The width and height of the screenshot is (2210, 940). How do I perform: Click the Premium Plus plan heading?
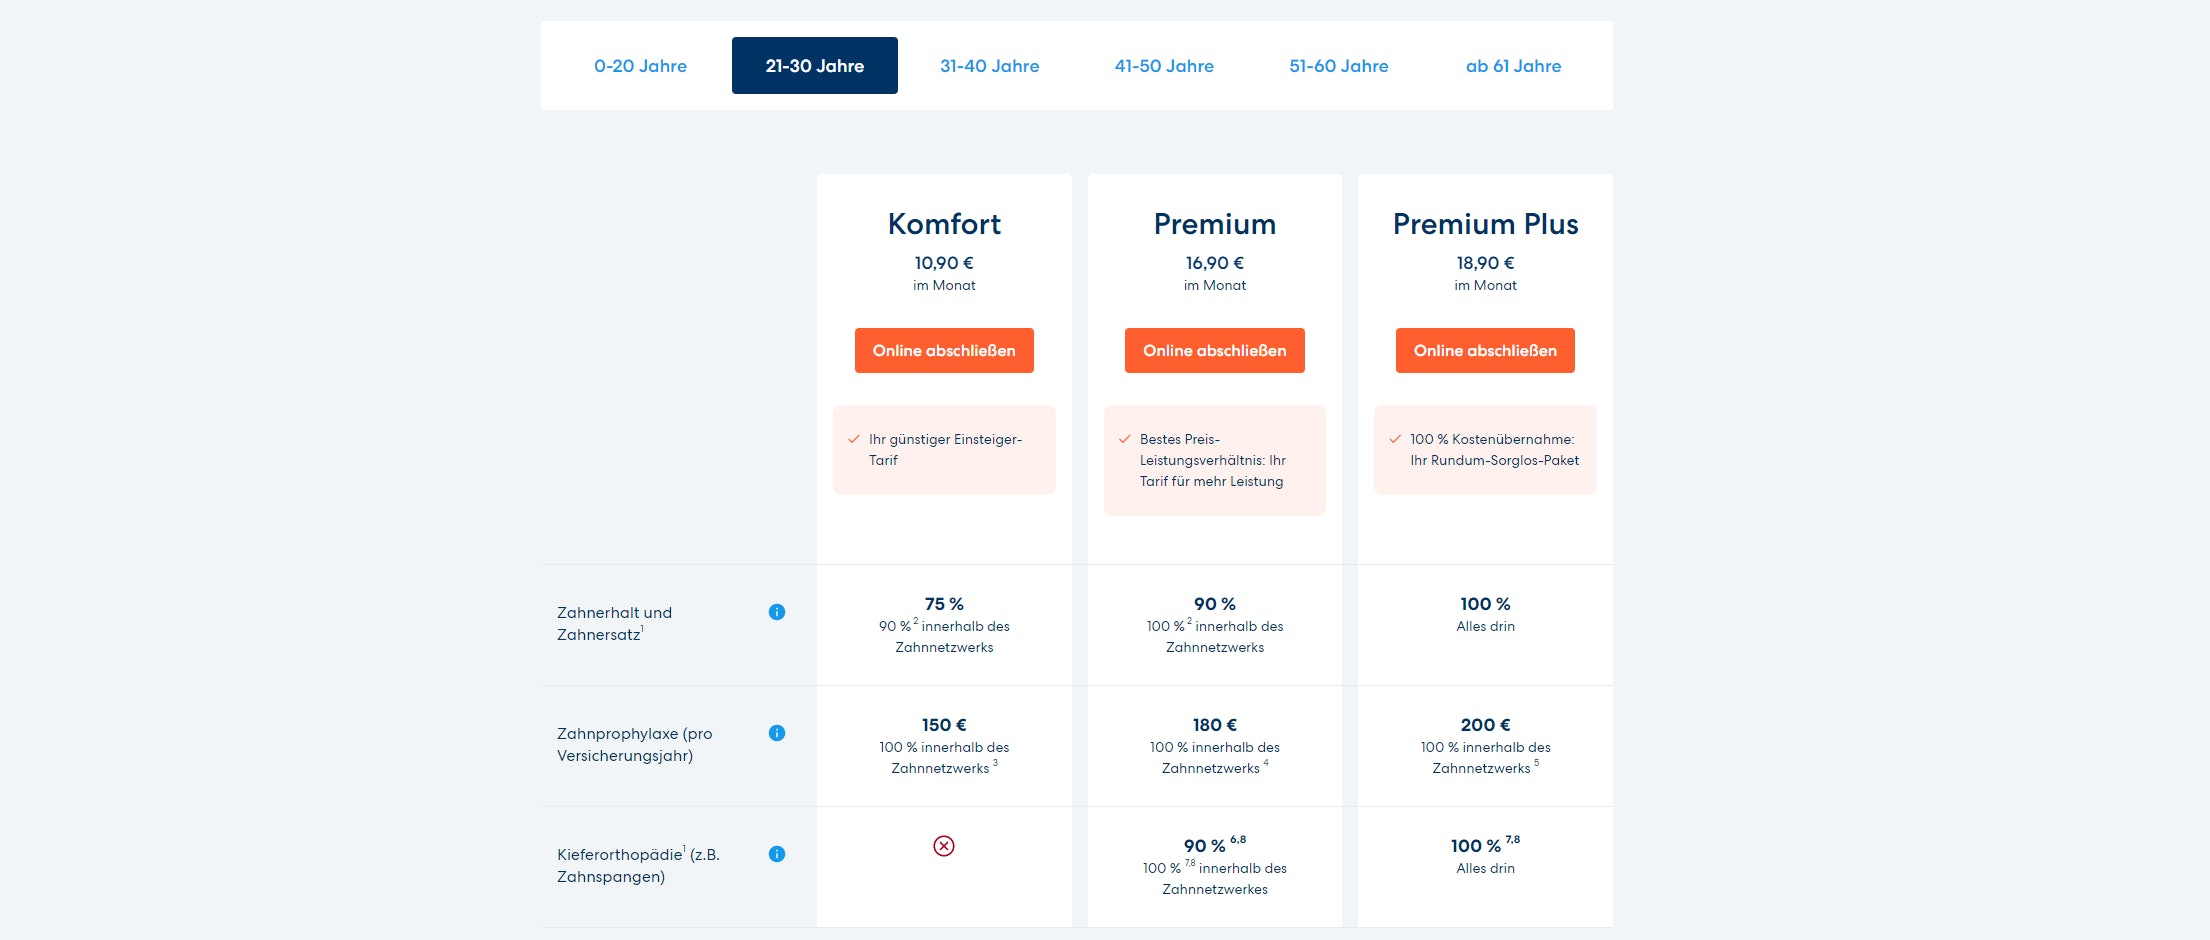(x=1485, y=224)
